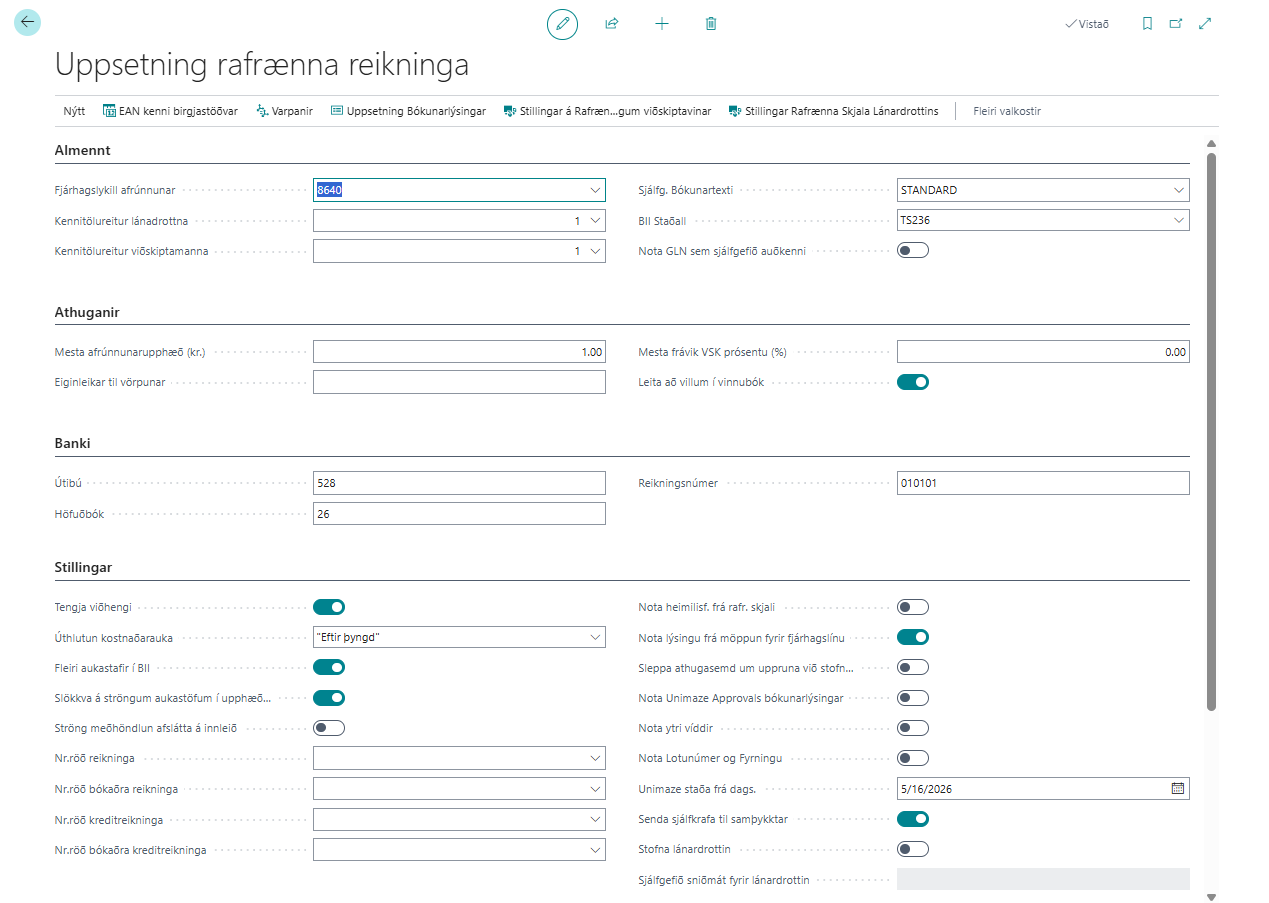Expand the Fjárhagslykill afrúnnunar dropdown
This screenshot has width=1269, height=903.
[595, 190]
